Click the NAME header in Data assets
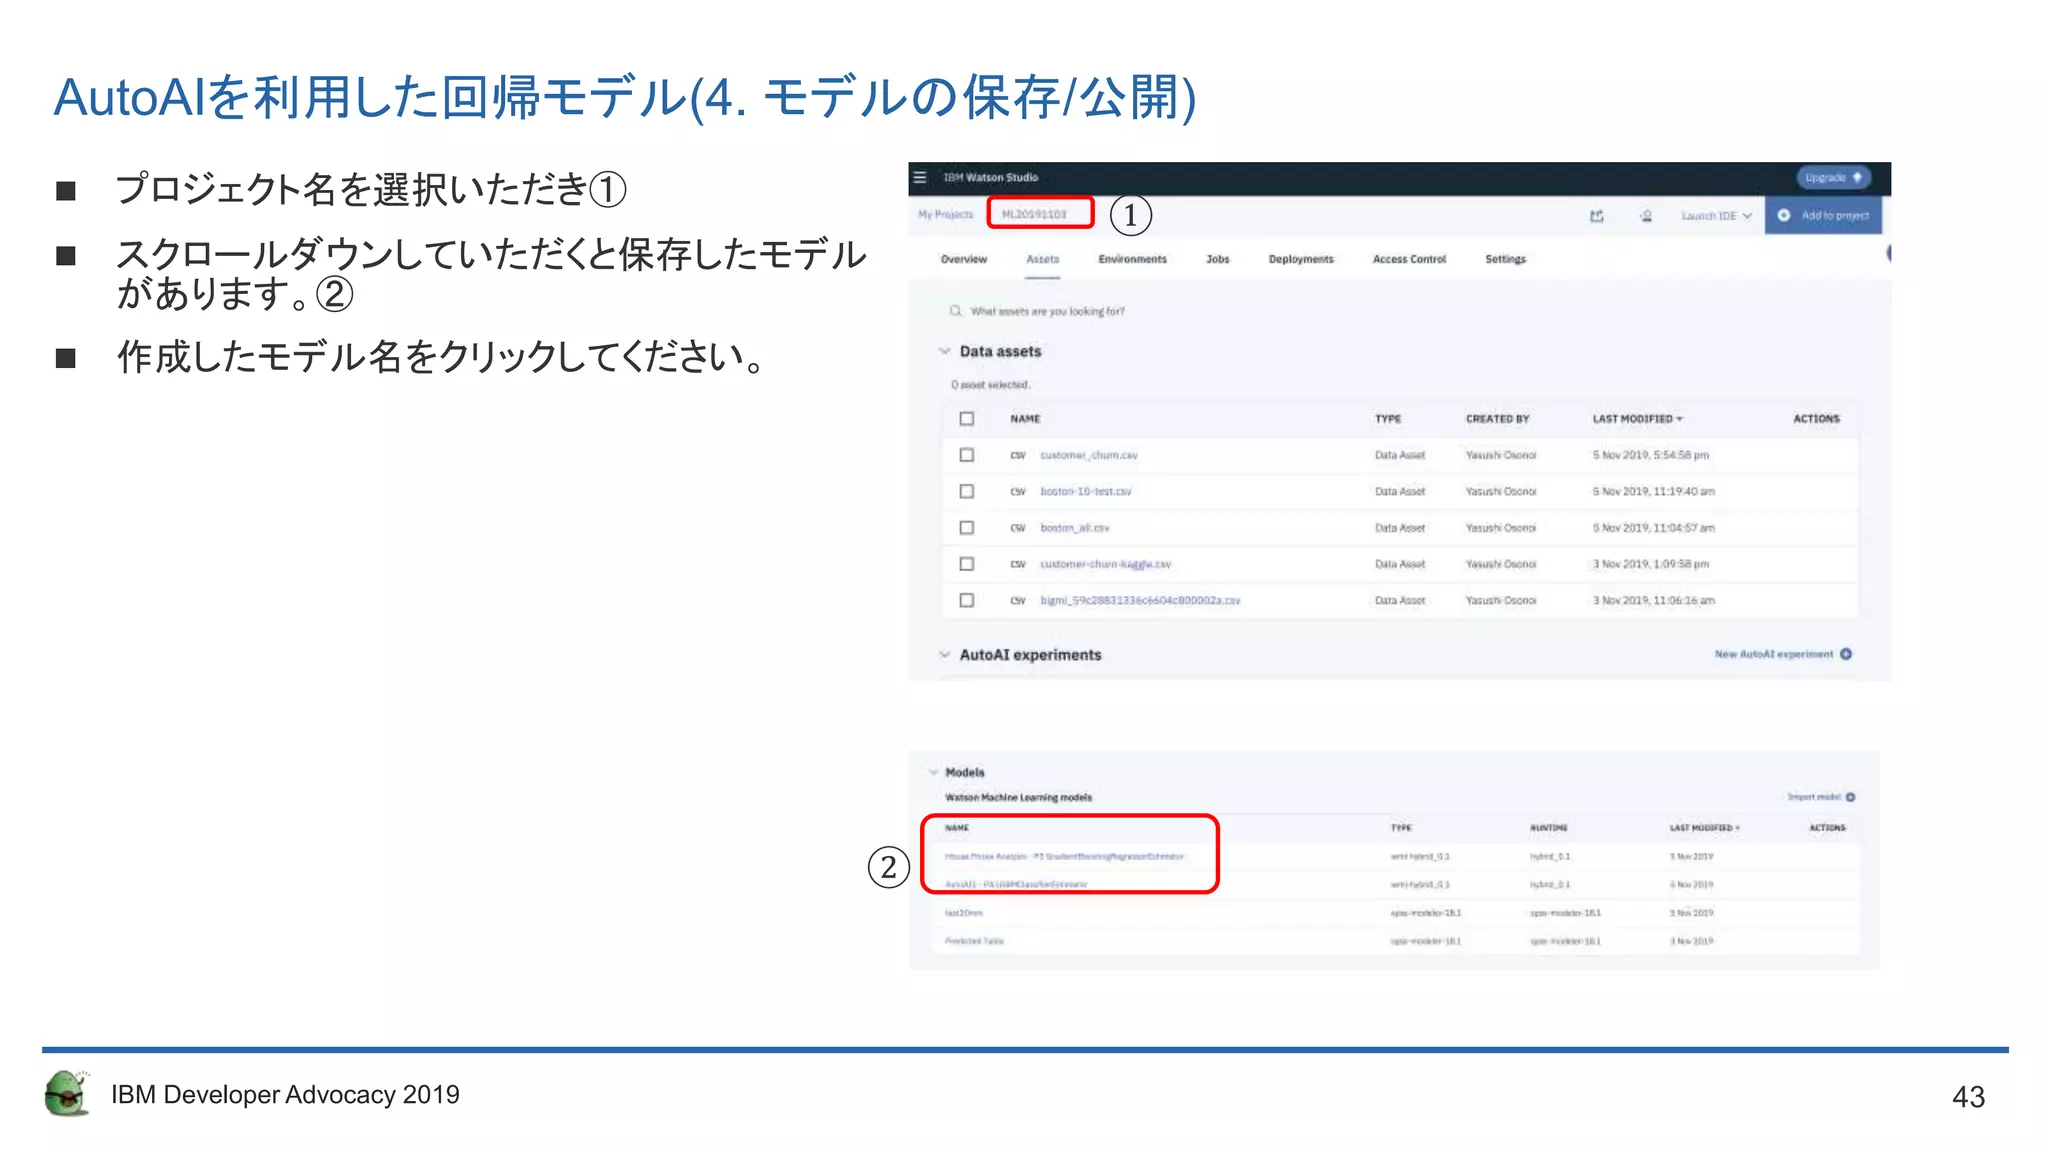Image resolution: width=2048 pixels, height=1152 pixels. pos(1025,419)
